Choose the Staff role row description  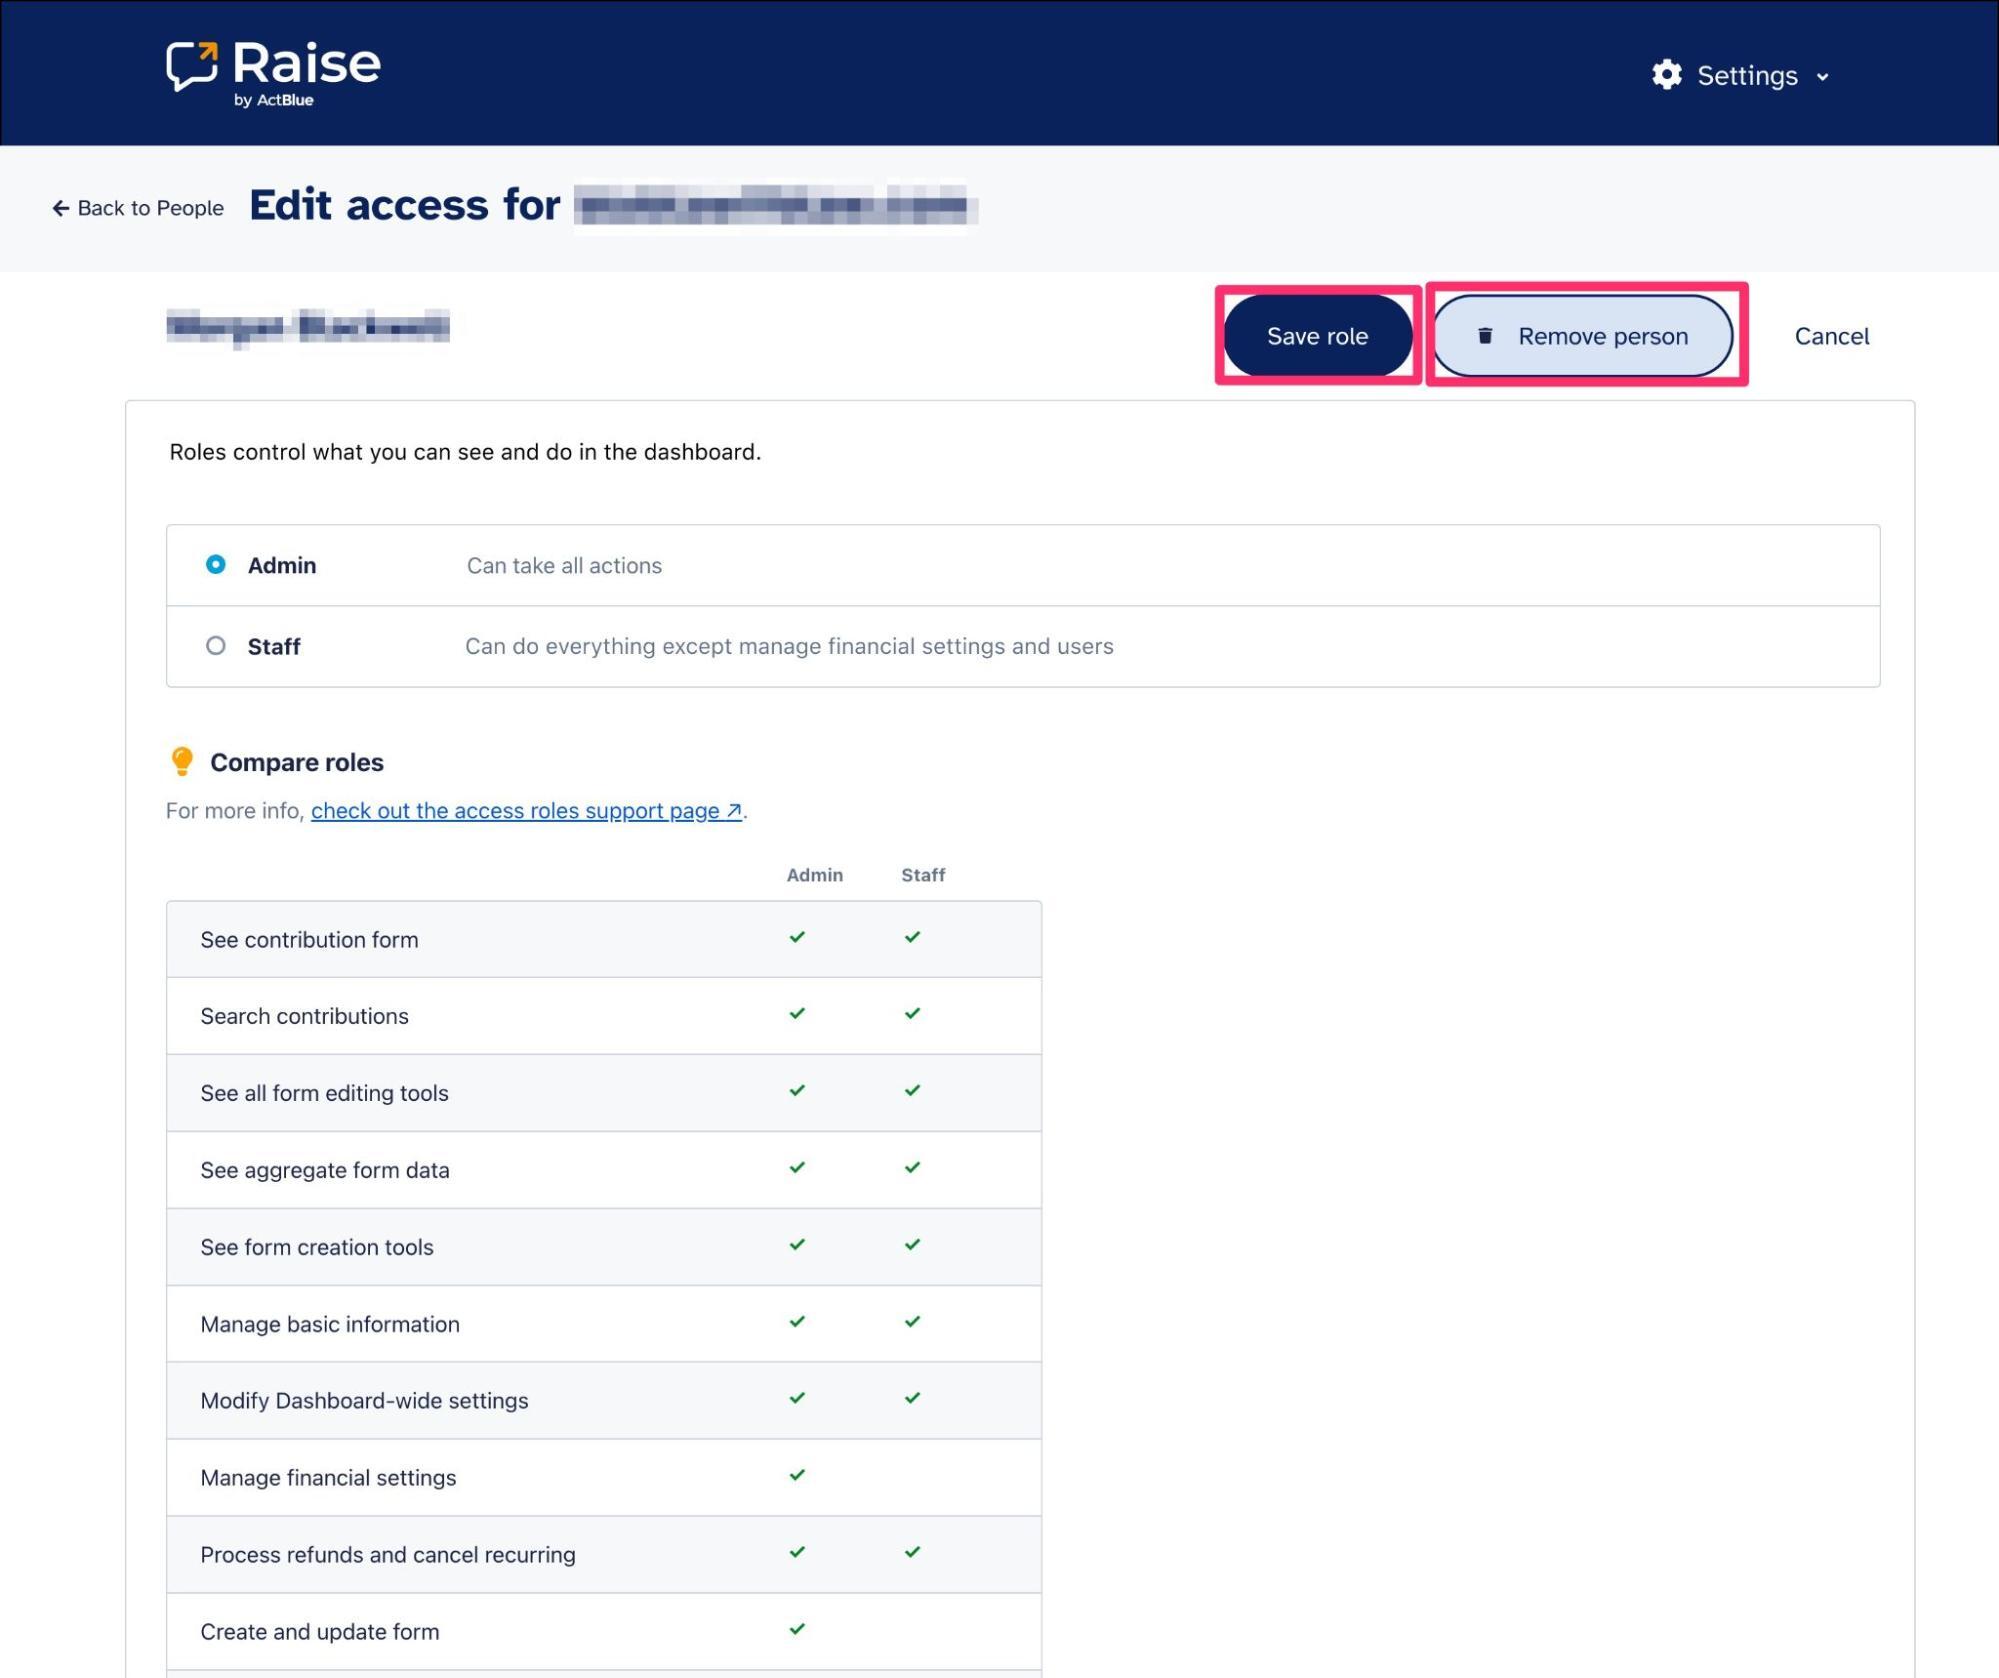pos(788,646)
